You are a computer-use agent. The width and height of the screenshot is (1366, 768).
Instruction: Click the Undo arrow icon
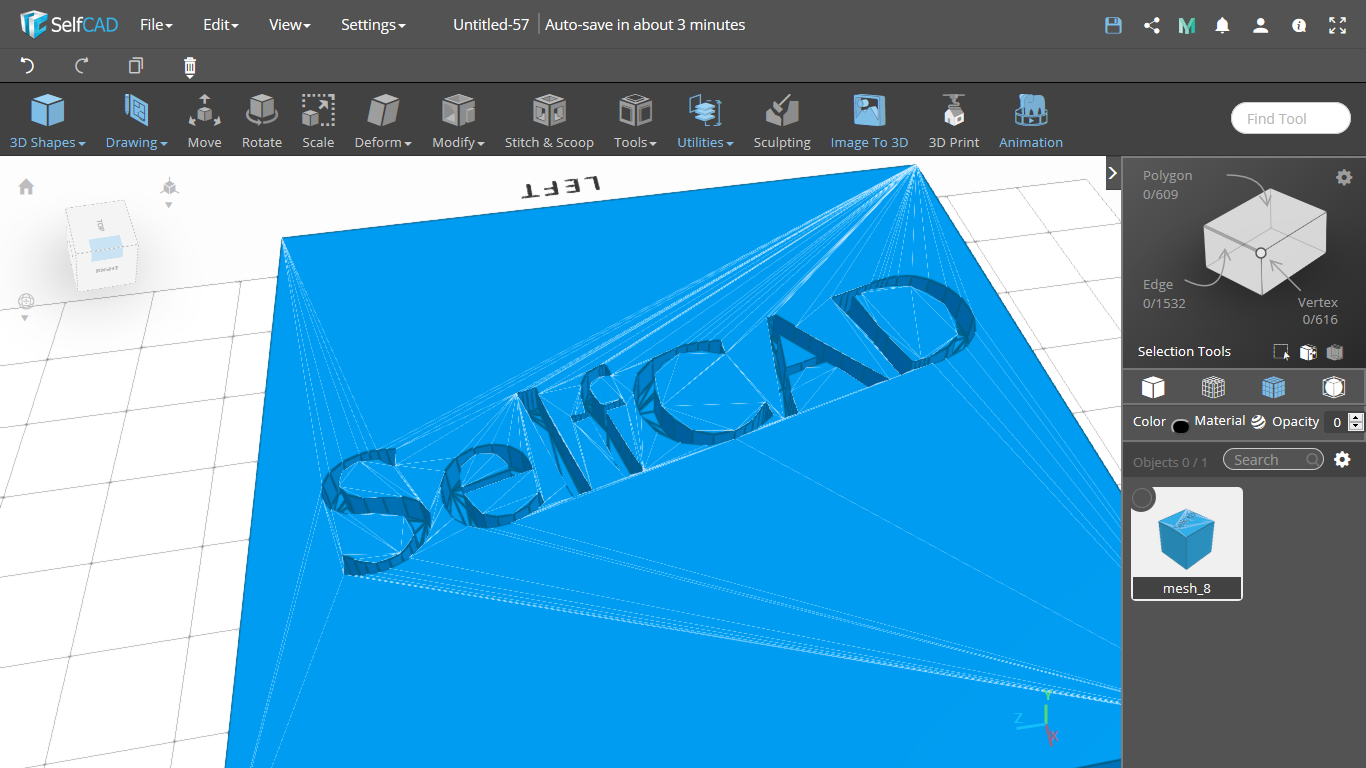27,66
